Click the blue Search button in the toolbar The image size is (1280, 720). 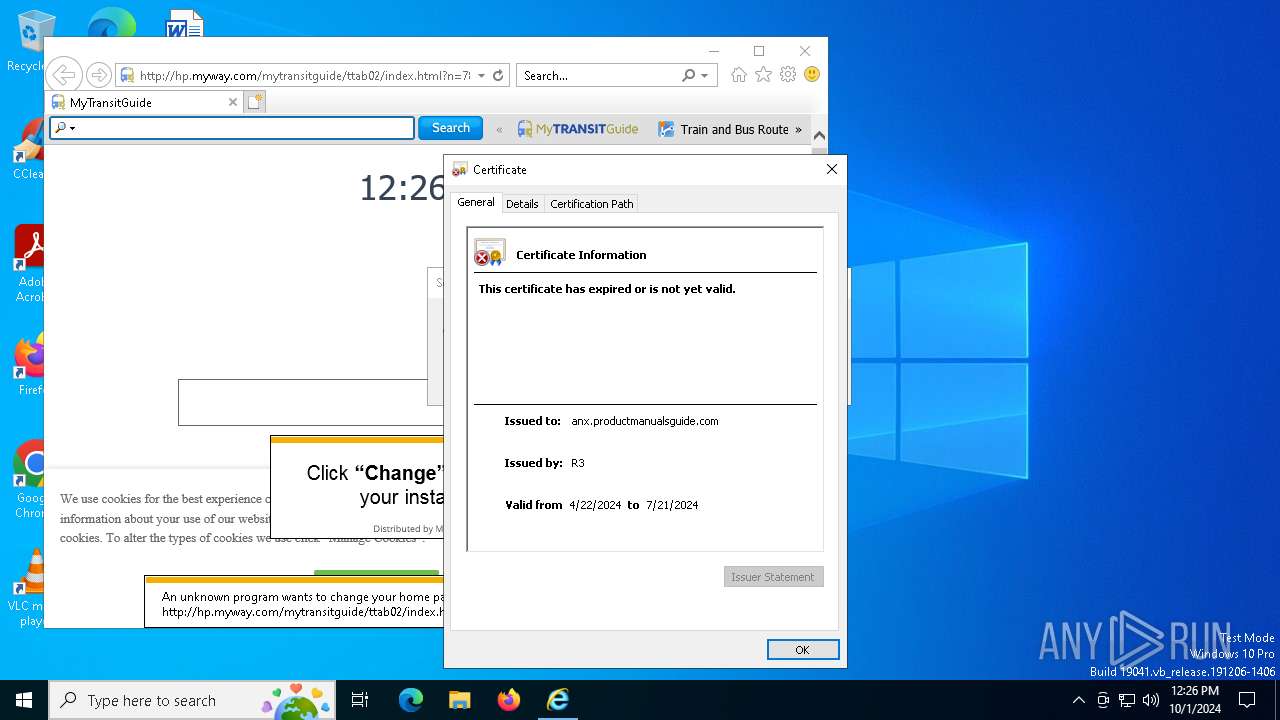451,128
